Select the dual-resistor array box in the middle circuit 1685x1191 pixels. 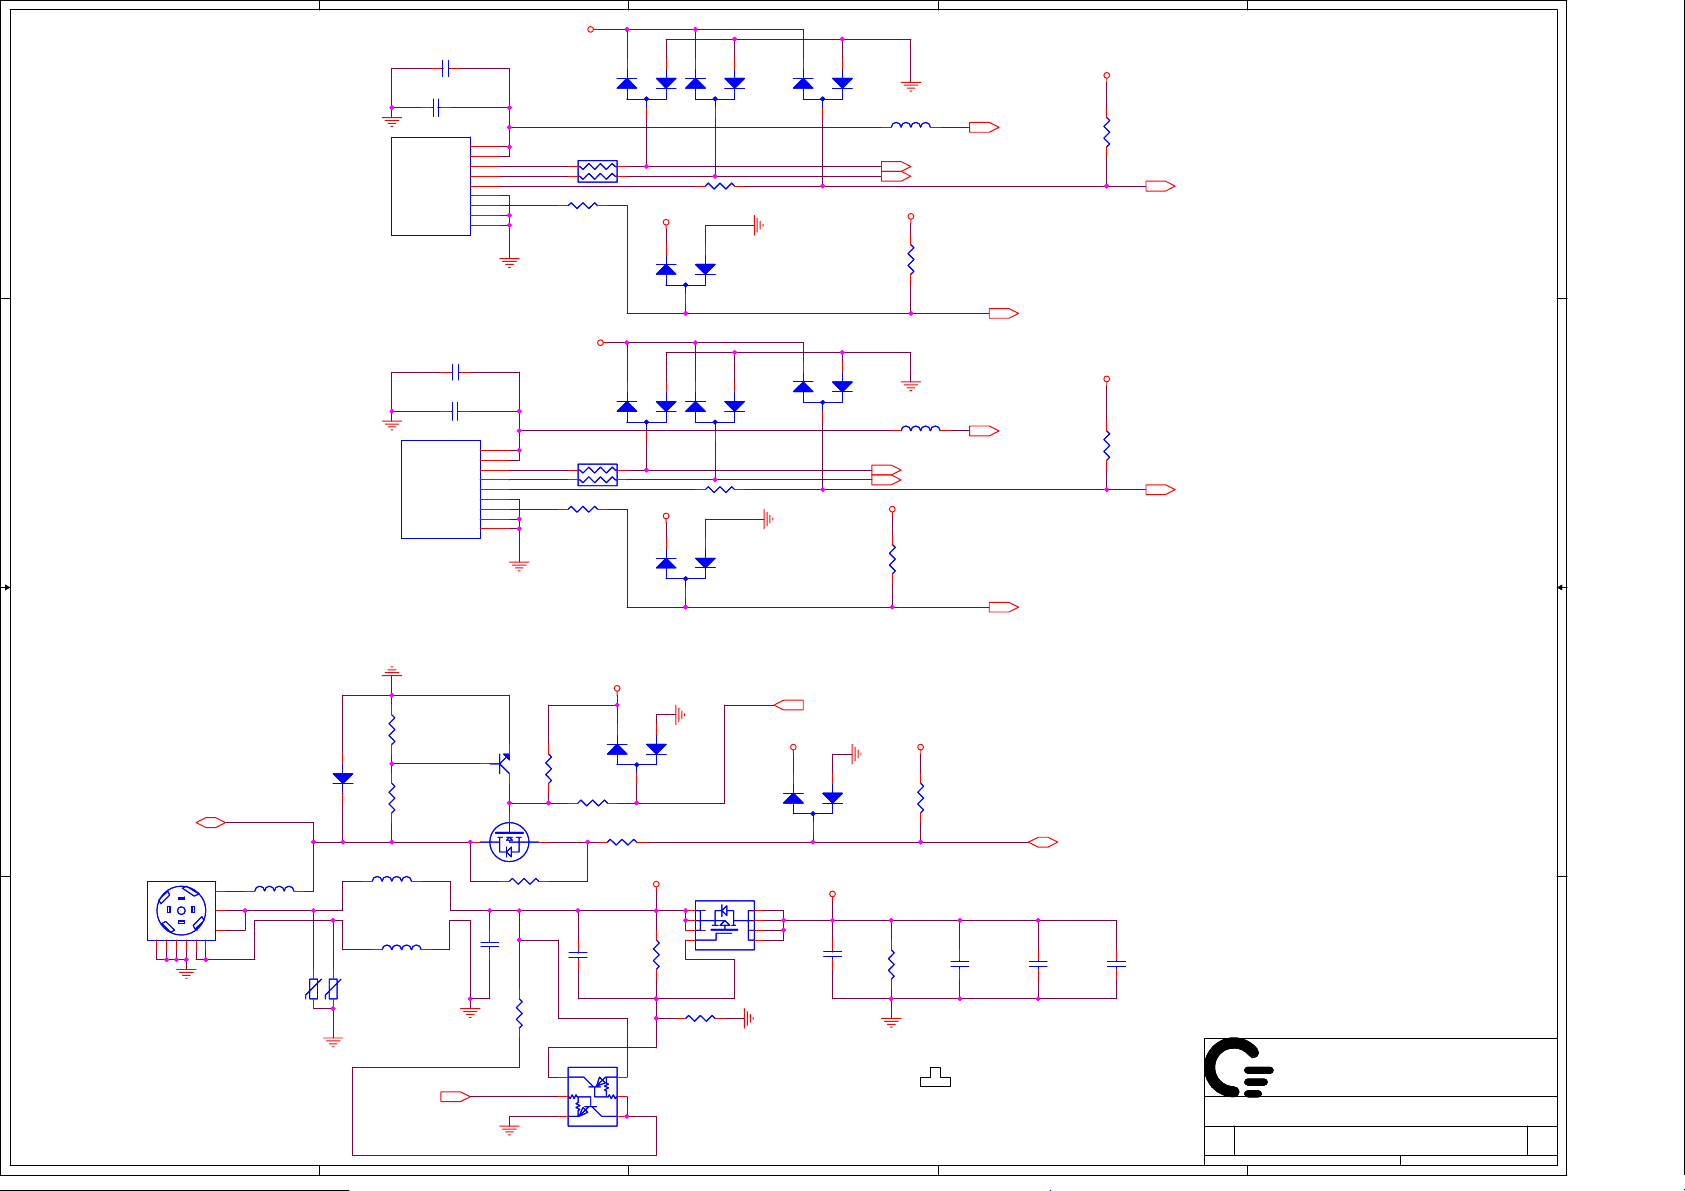point(598,474)
